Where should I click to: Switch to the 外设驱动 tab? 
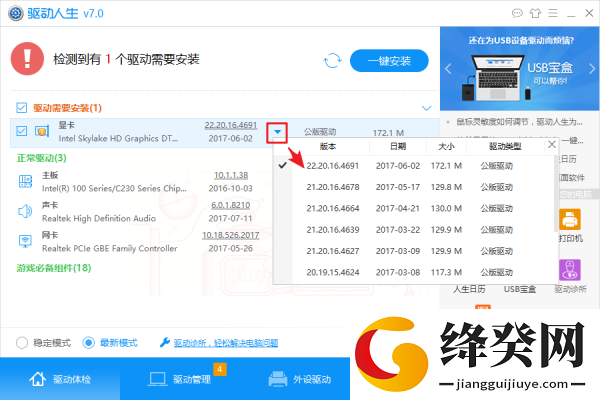pyautogui.click(x=300, y=379)
